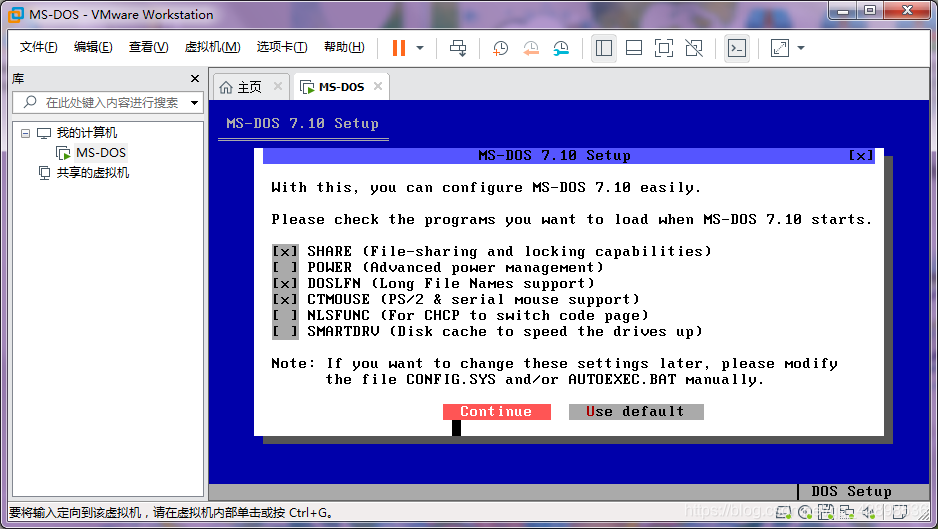Take a snapshot of this virtual machine
The height and width of the screenshot is (529, 938).
click(500, 48)
